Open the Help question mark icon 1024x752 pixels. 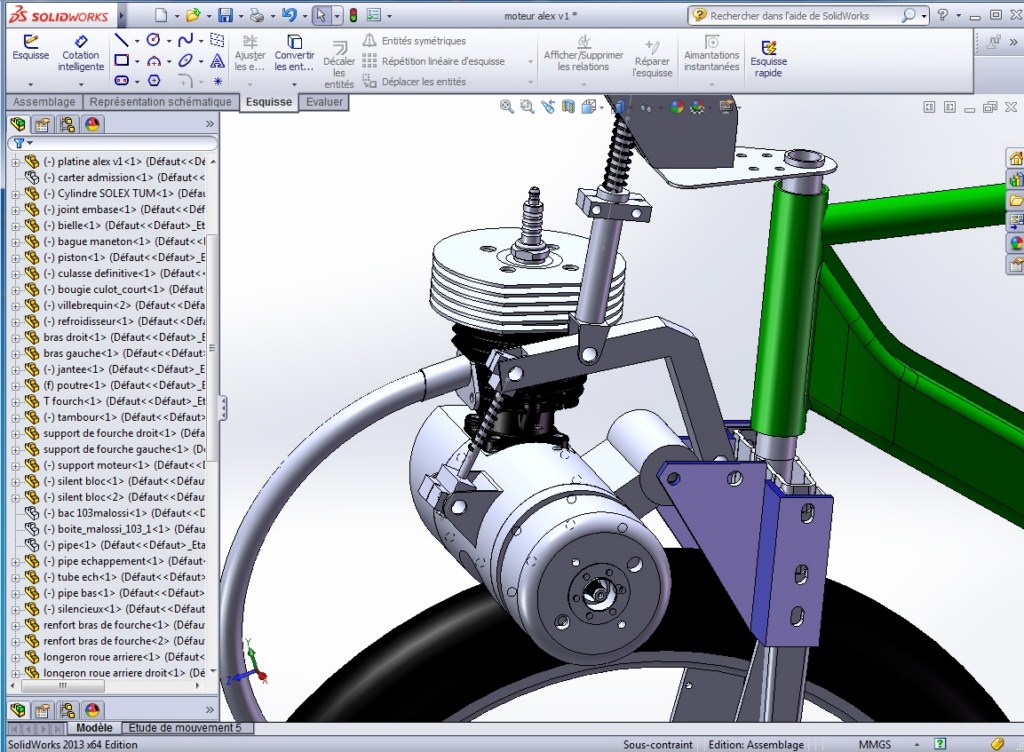pyautogui.click(x=942, y=14)
